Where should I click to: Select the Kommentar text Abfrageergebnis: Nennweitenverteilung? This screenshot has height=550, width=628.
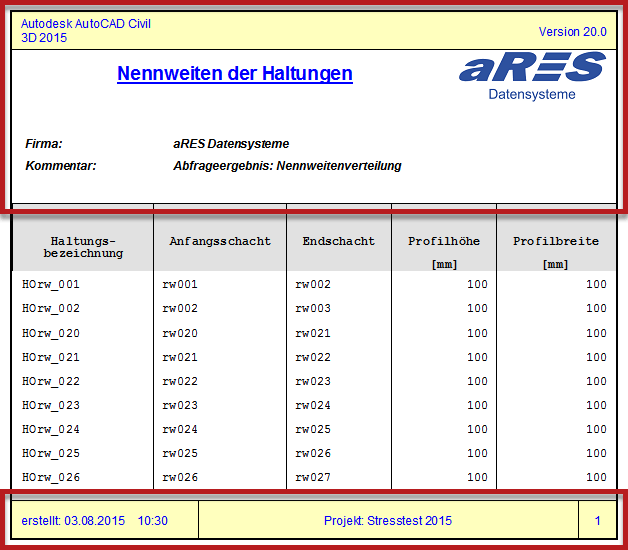[x=287, y=166]
